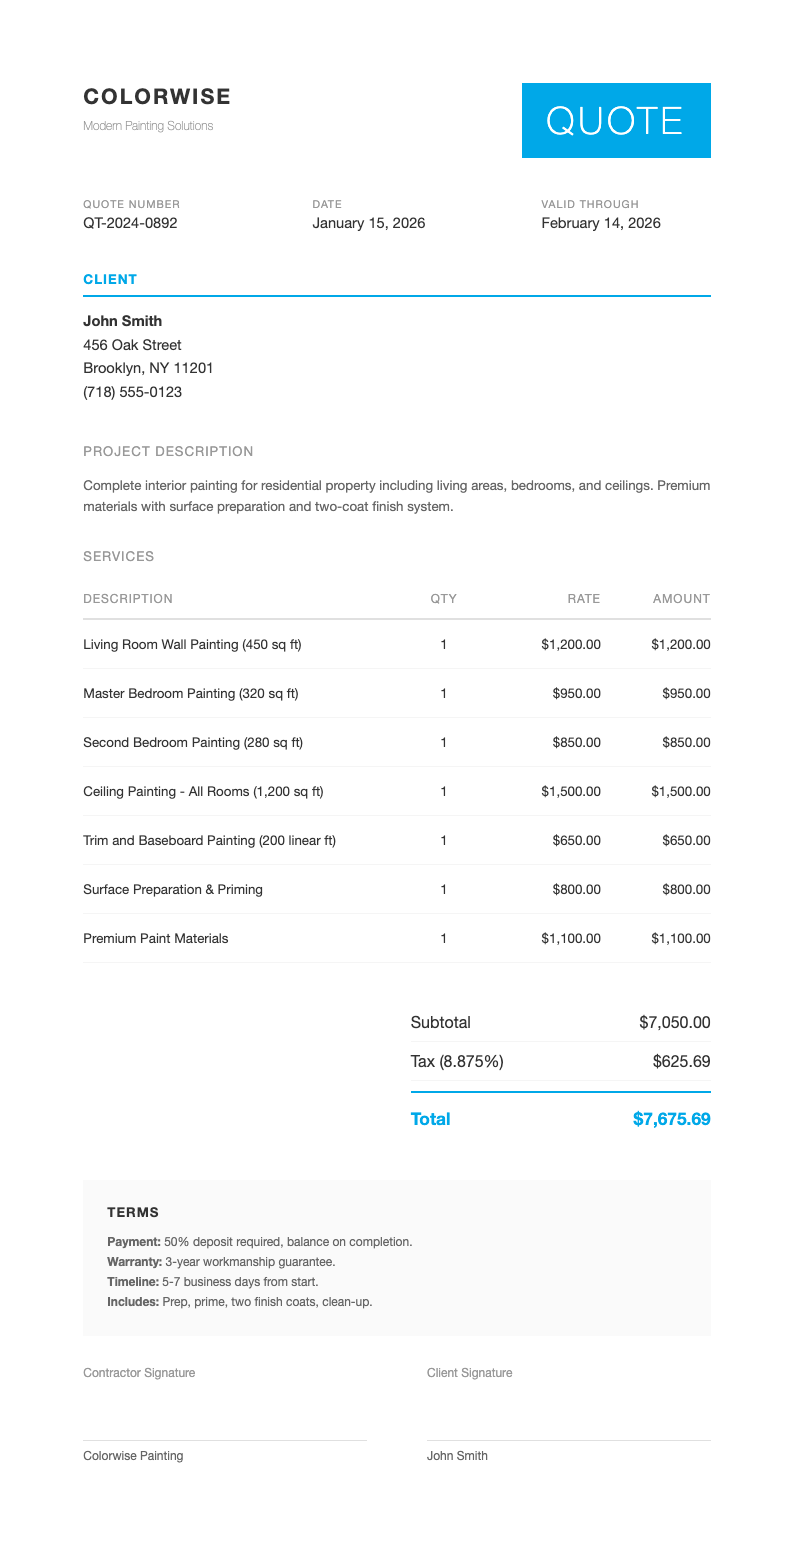Click the phone number (718) 555-0123

click(132, 392)
